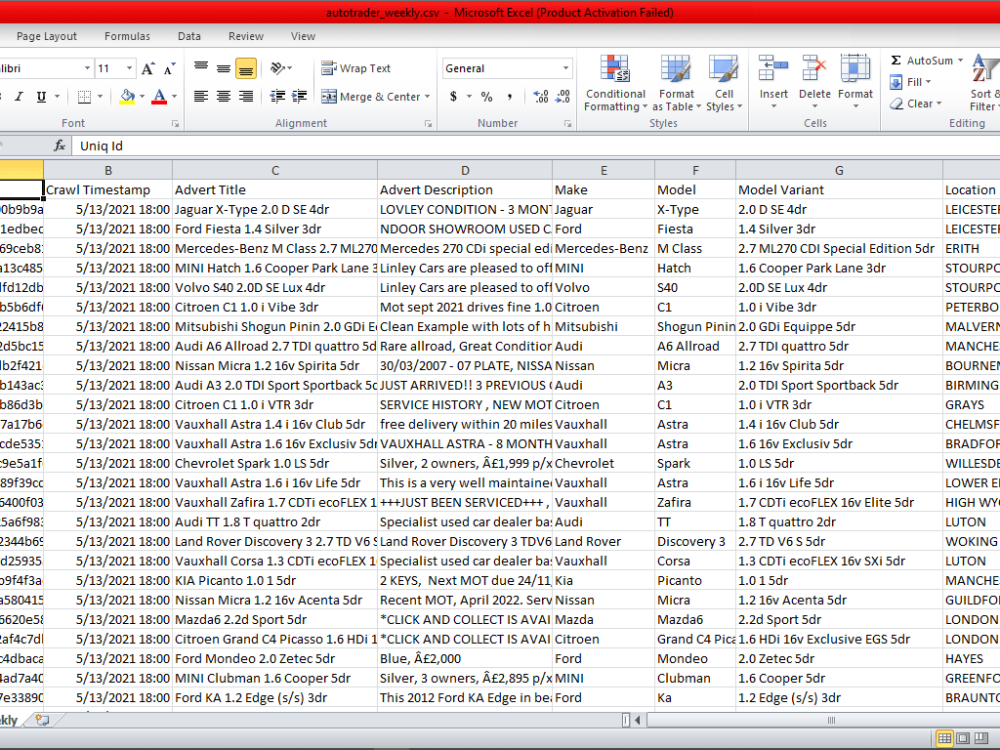This screenshot has height=750, width=1000.
Task: Click Insert Worksheet tab icon
Action: point(43,720)
